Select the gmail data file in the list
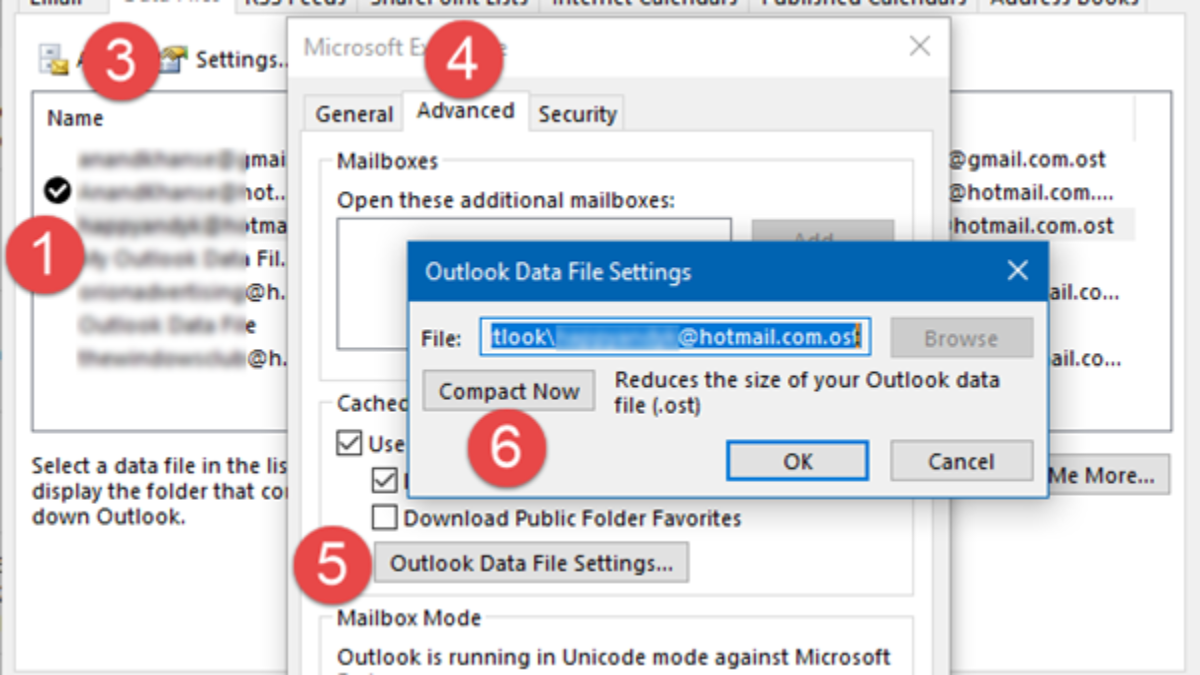 [x=180, y=158]
